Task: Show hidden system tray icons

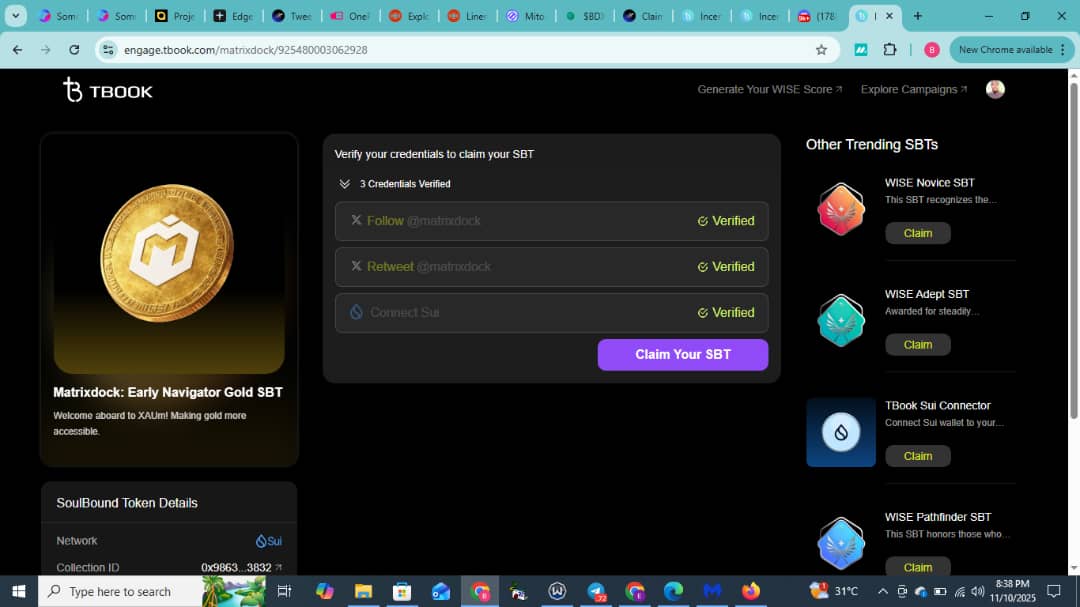Action: click(x=882, y=591)
